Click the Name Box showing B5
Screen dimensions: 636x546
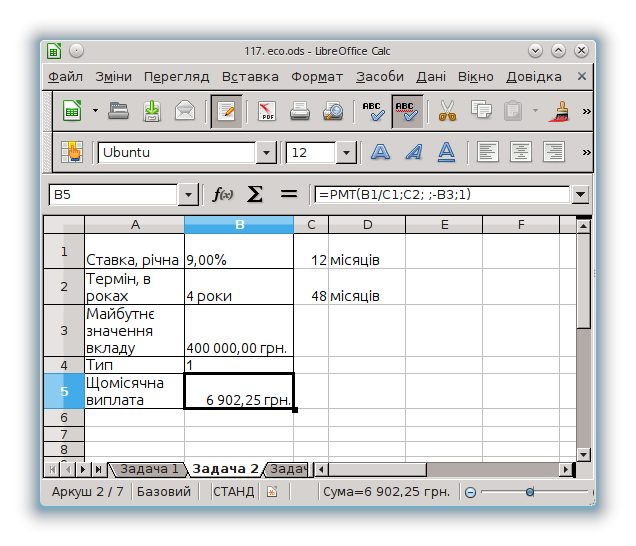pyautogui.click(x=114, y=195)
